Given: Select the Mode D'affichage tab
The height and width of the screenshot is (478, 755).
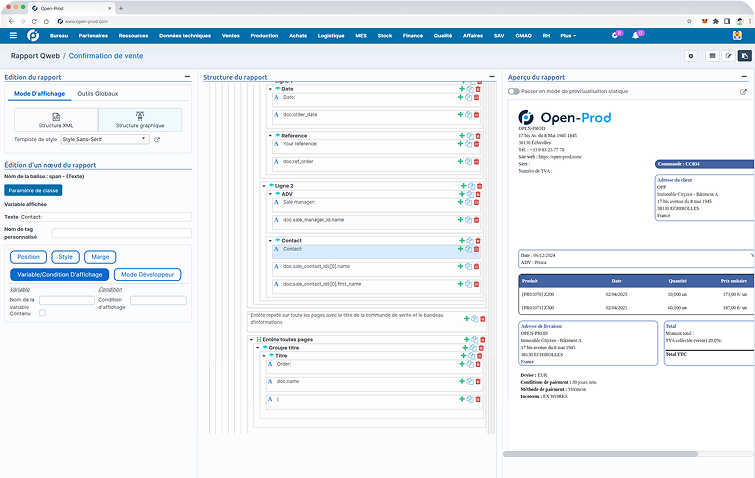Looking at the screenshot, I should pos(39,94).
